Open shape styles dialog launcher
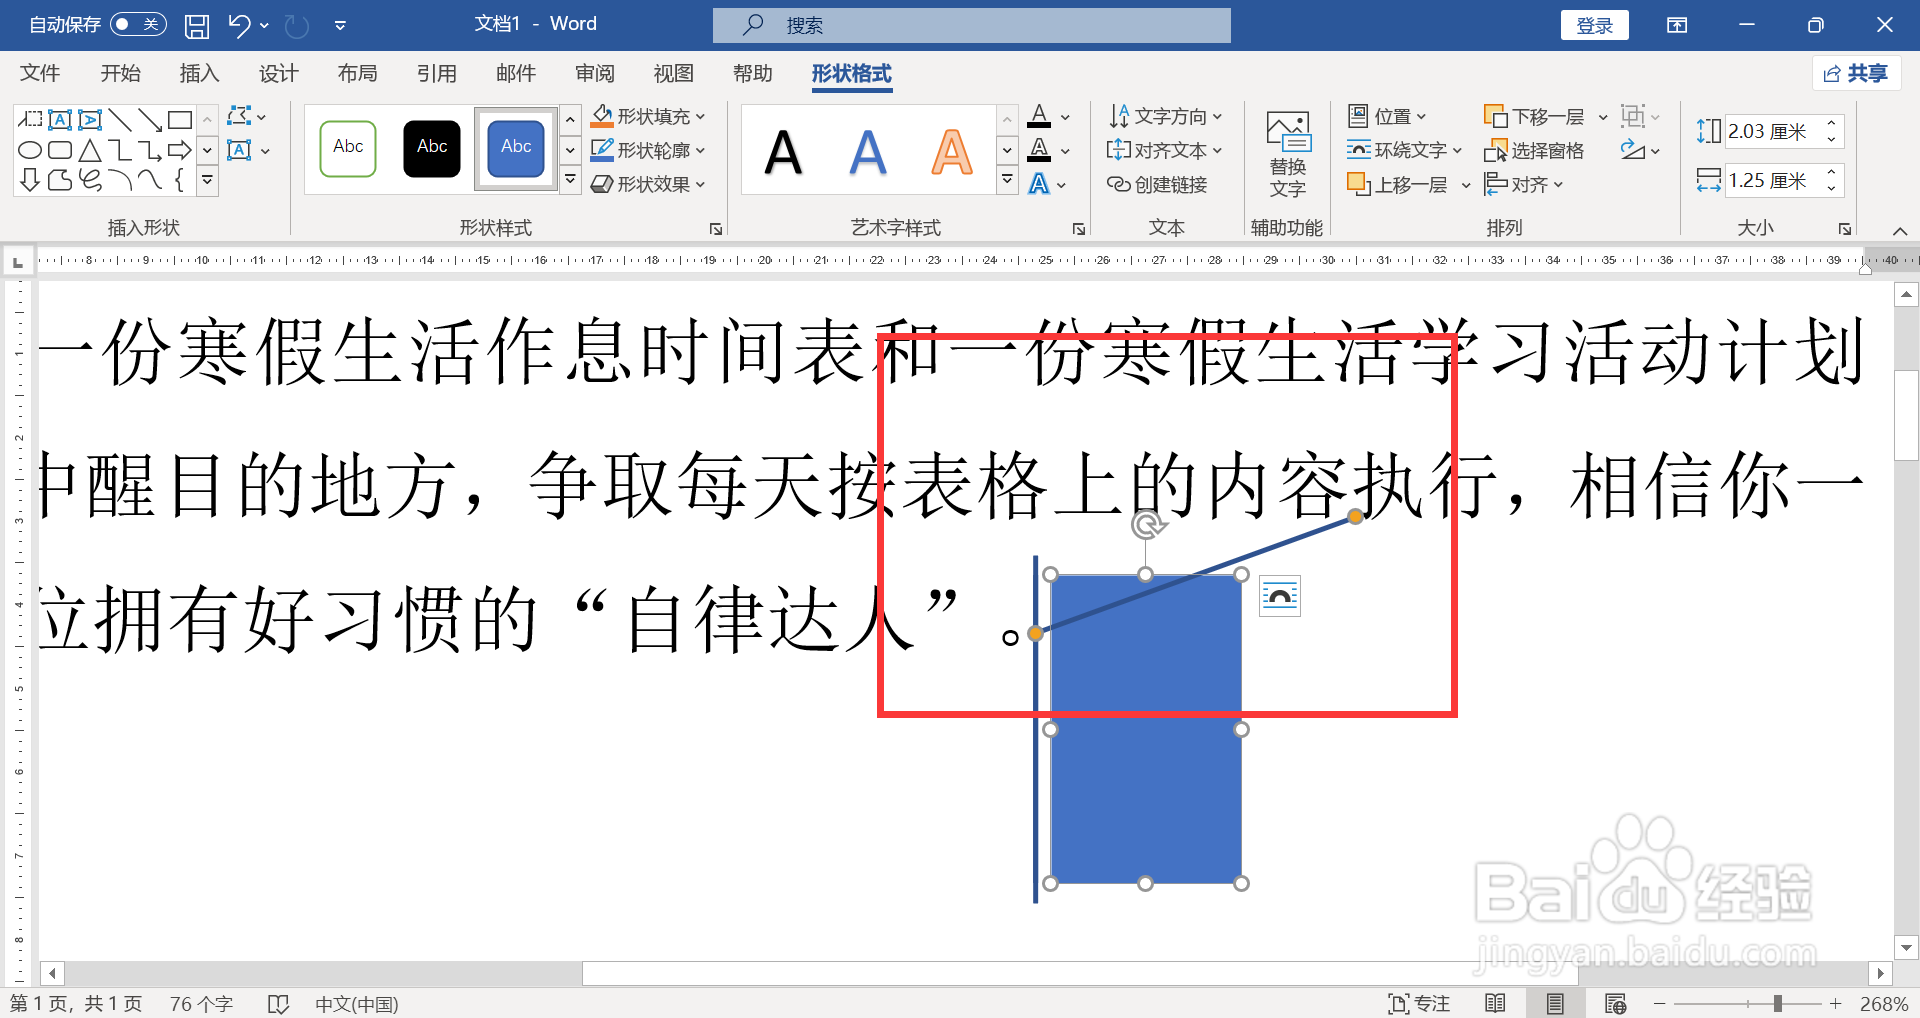Viewport: 1920px width, 1018px height. coord(716,229)
